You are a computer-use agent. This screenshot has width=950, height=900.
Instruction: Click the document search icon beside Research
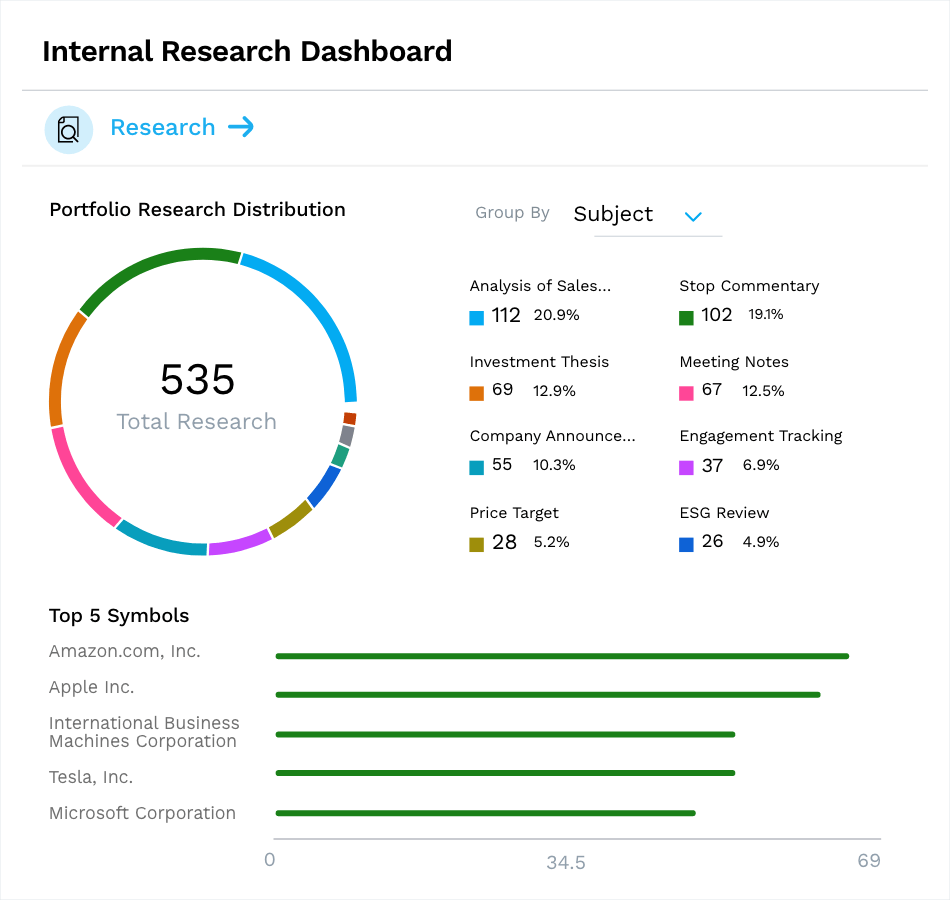coord(68,129)
